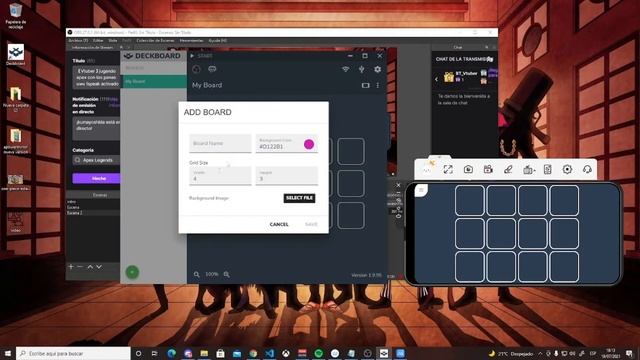Select My Board in the Deckboard sidebar
The height and width of the screenshot is (360, 640).
[x=154, y=81]
